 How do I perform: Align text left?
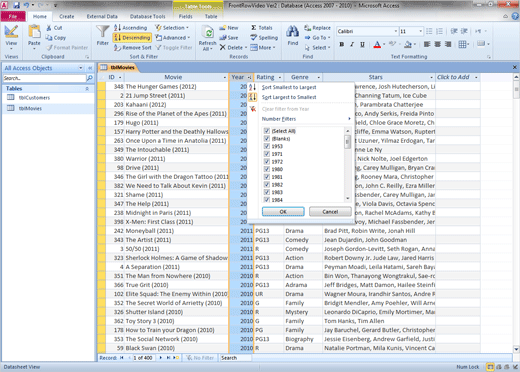click(427, 44)
